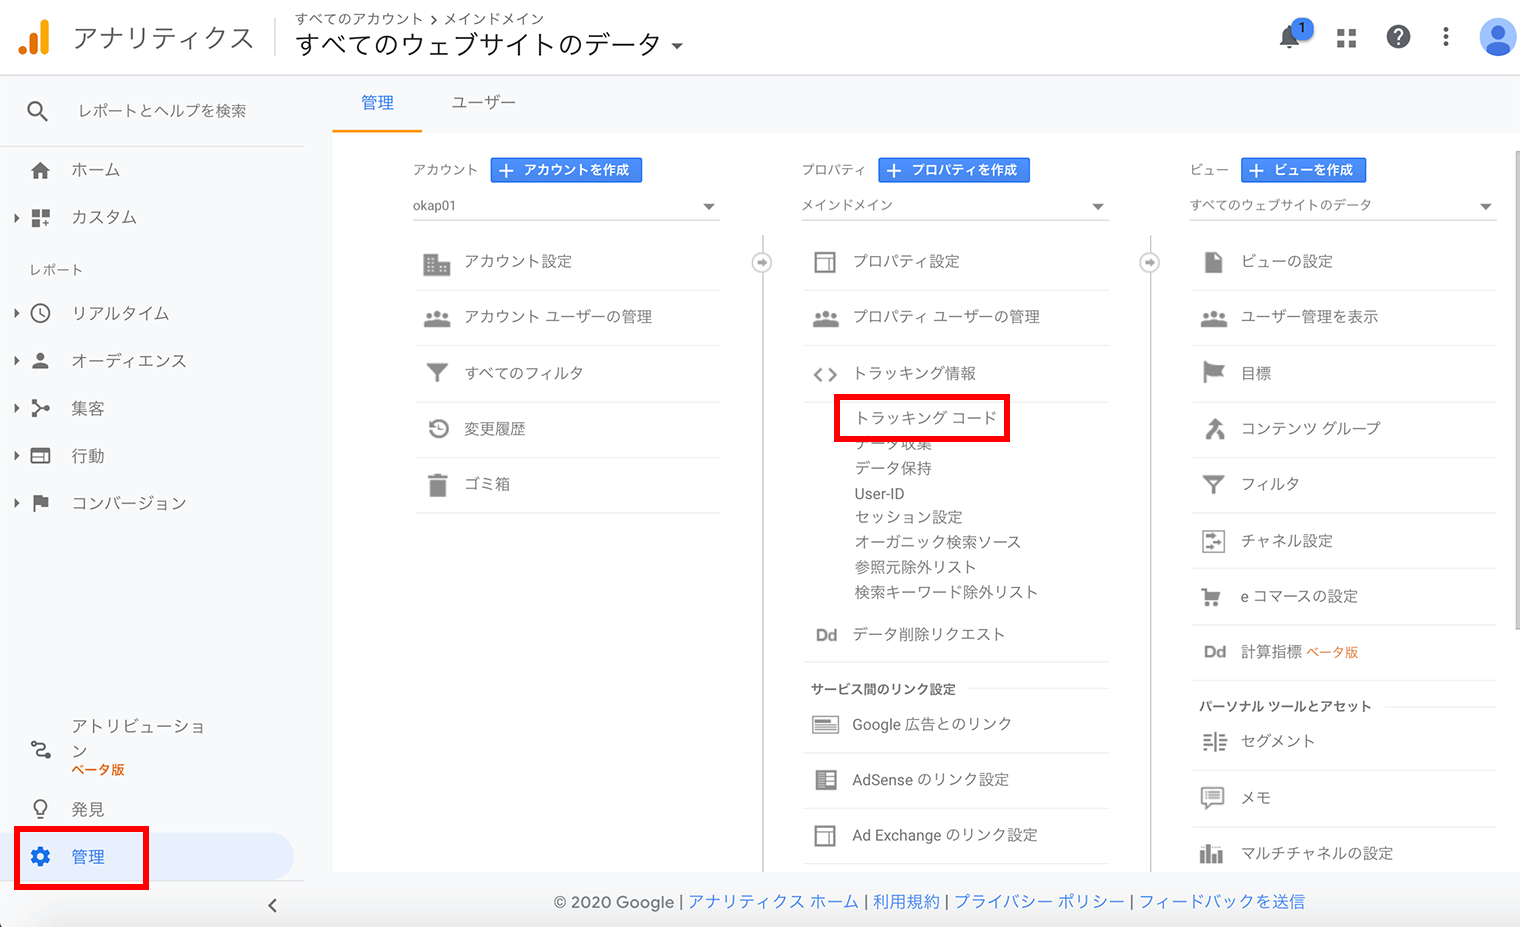The width and height of the screenshot is (1520, 927).
Task: Expand the カスタム sidebar section arrow
Action: tap(16, 217)
